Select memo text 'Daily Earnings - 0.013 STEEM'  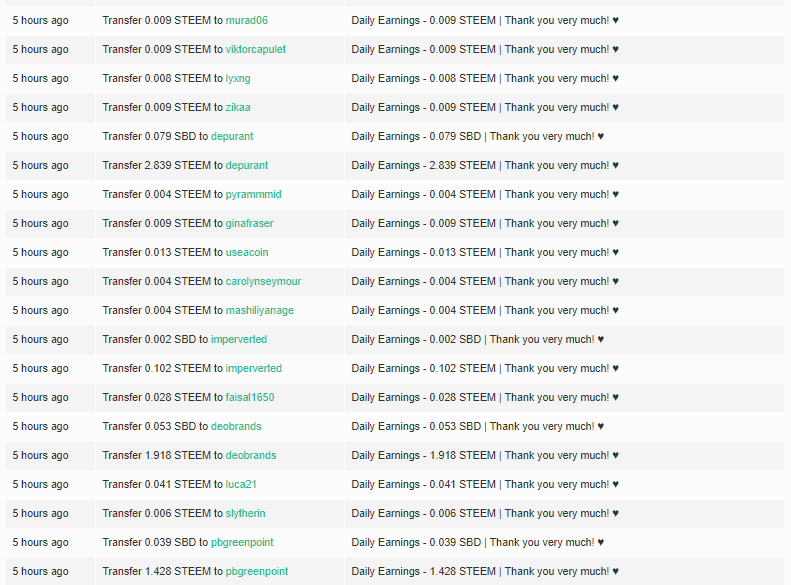tap(424, 253)
